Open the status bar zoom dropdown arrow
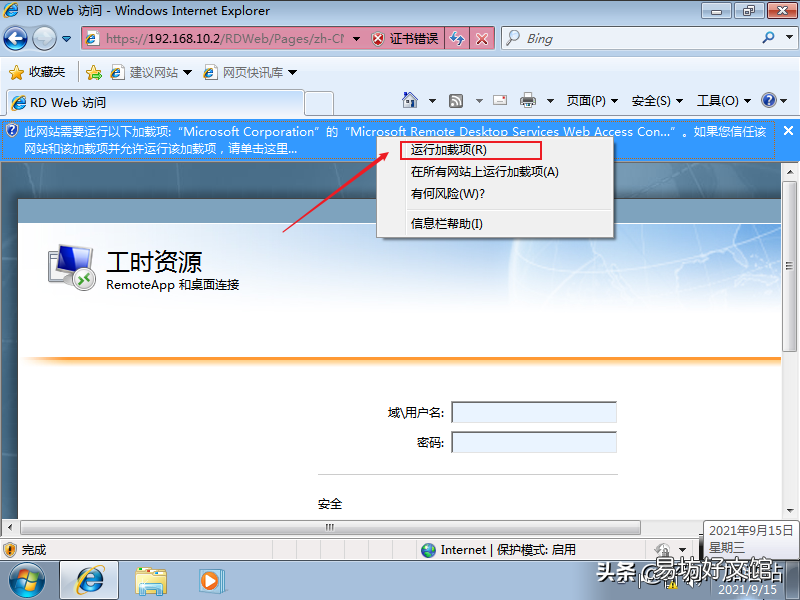The width and height of the screenshot is (800, 600). [682, 549]
